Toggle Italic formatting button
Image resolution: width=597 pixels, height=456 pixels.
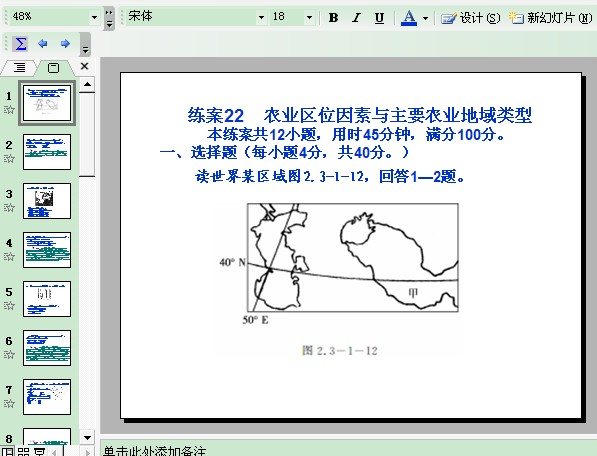[x=356, y=18]
